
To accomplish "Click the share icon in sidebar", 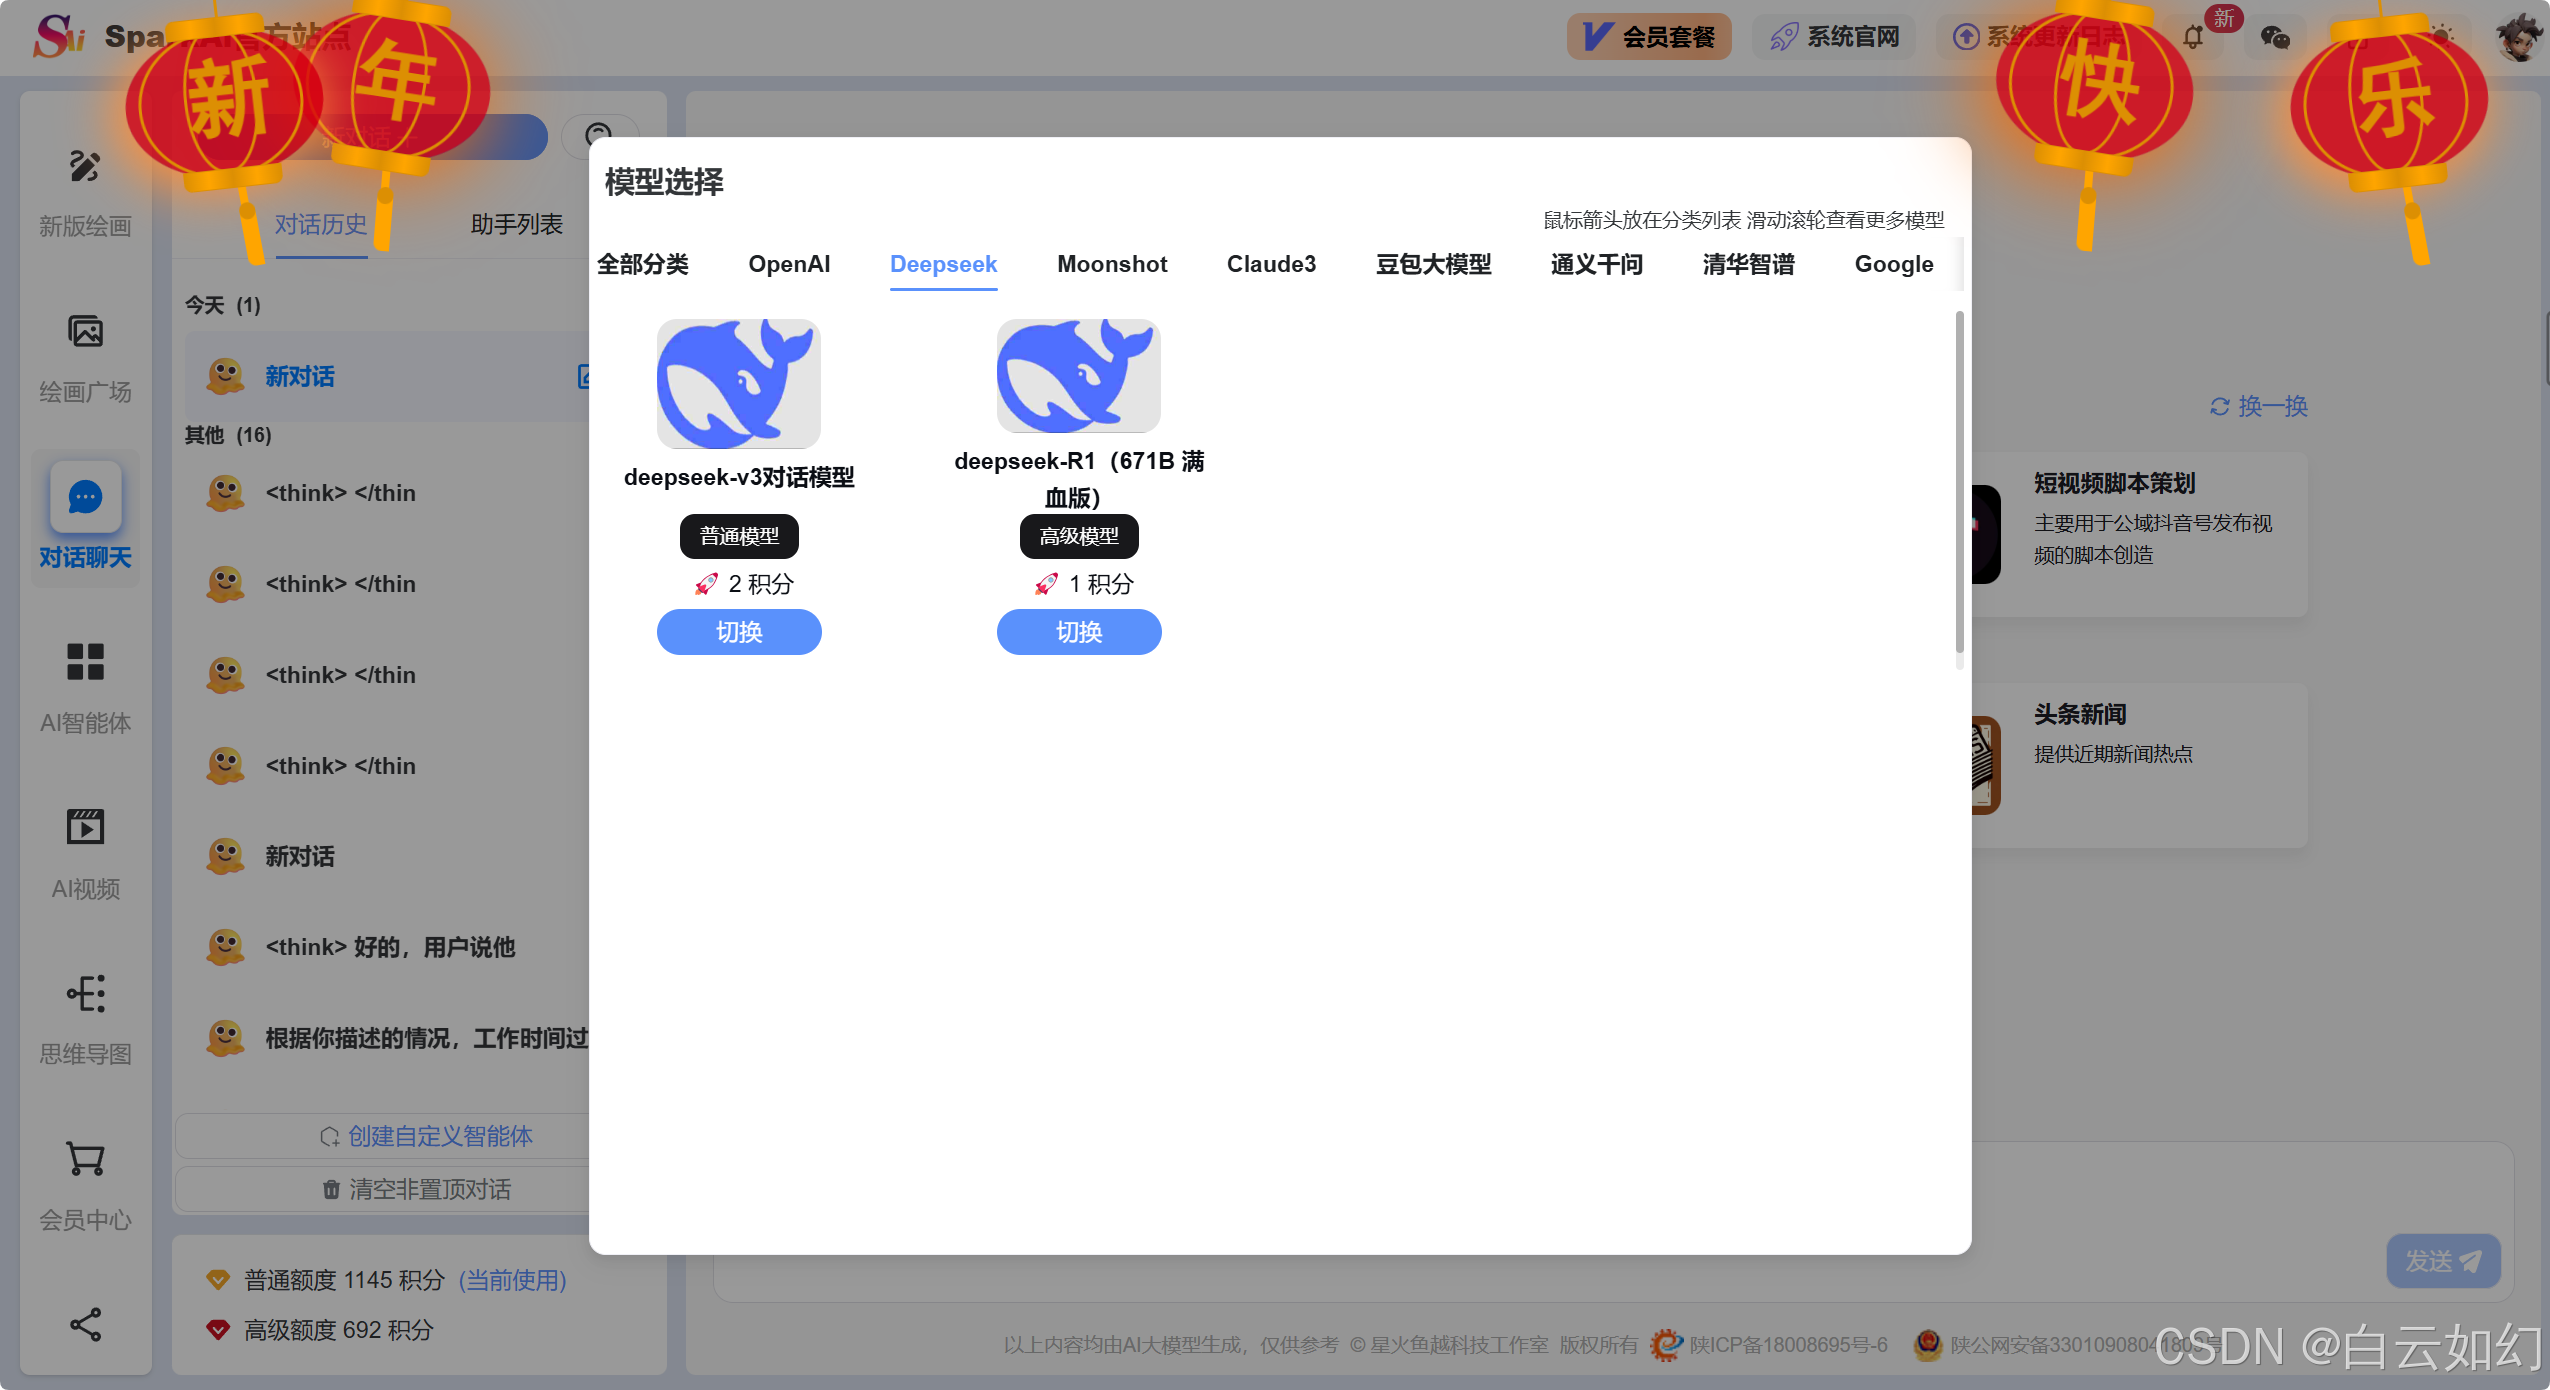I will [85, 1324].
